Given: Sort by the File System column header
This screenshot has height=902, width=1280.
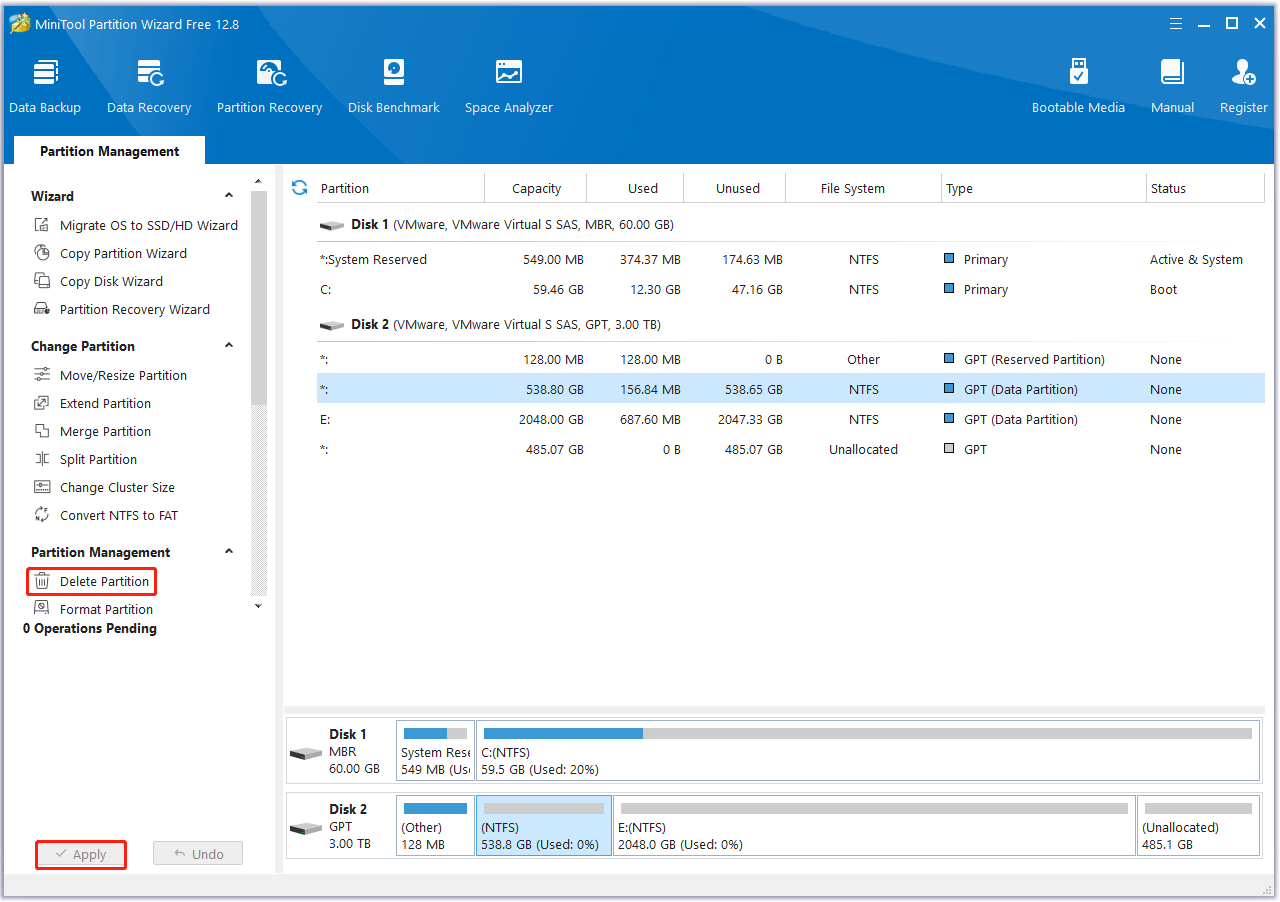Looking at the screenshot, I should point(864,188).
